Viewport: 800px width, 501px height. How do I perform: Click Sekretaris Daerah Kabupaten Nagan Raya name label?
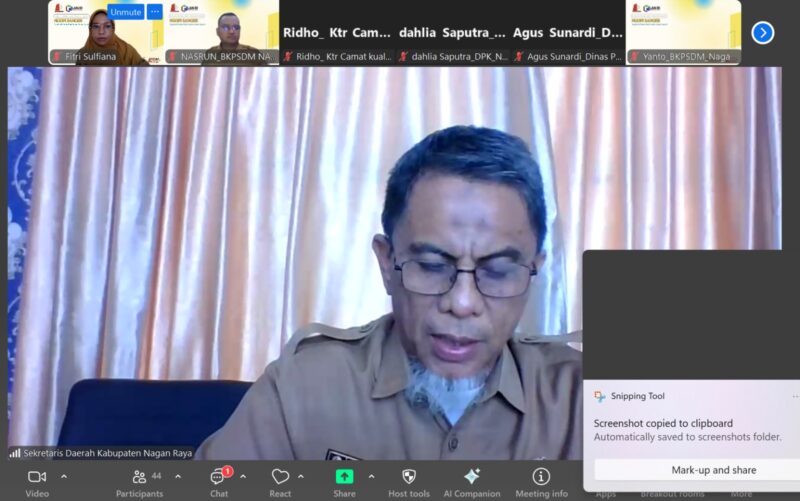(x=108, y=453)
